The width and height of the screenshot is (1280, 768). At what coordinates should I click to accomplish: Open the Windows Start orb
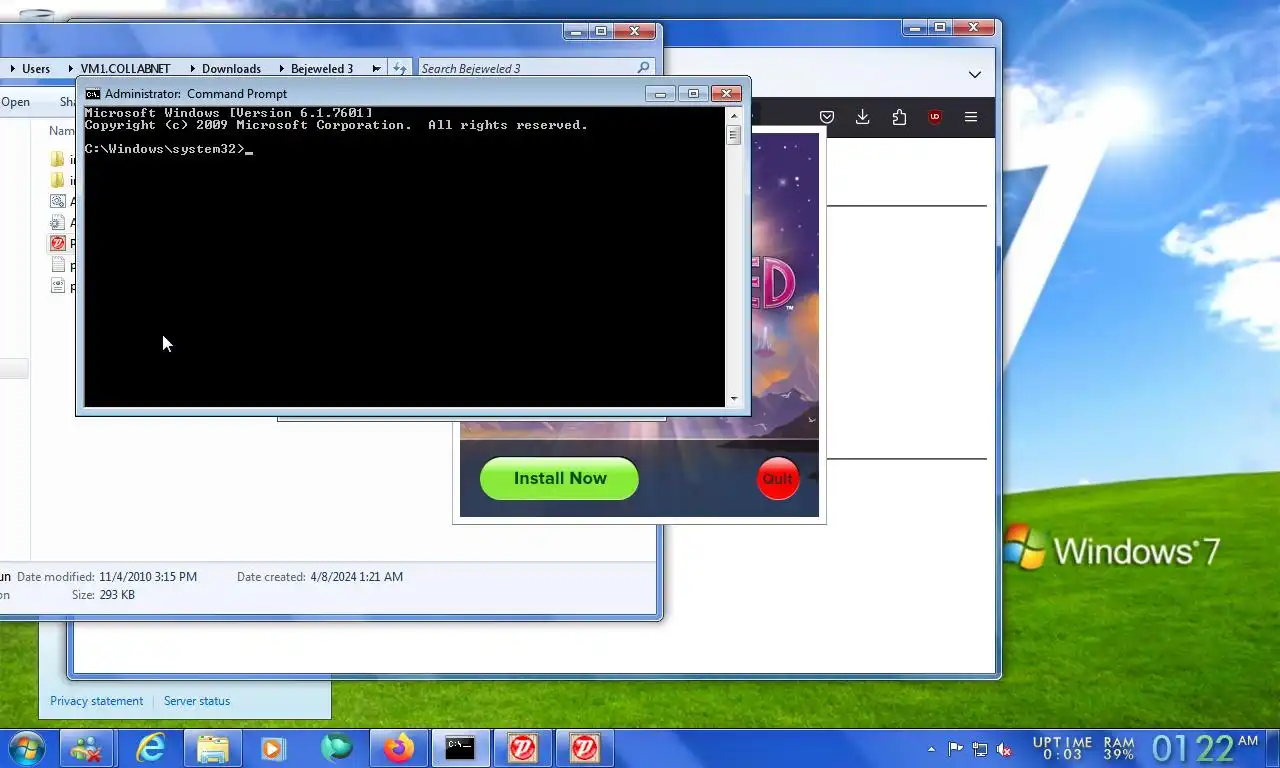[26, 748]
